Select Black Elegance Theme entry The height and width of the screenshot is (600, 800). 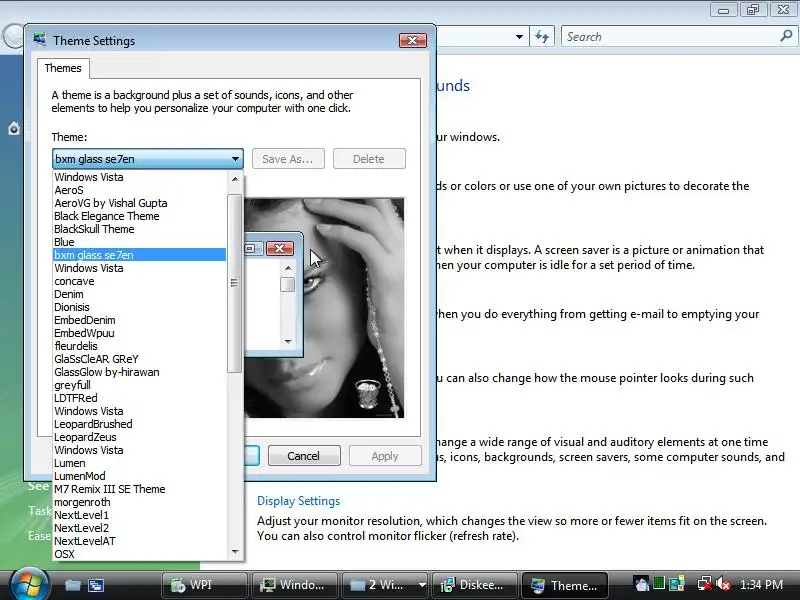[x=139, y=216]
